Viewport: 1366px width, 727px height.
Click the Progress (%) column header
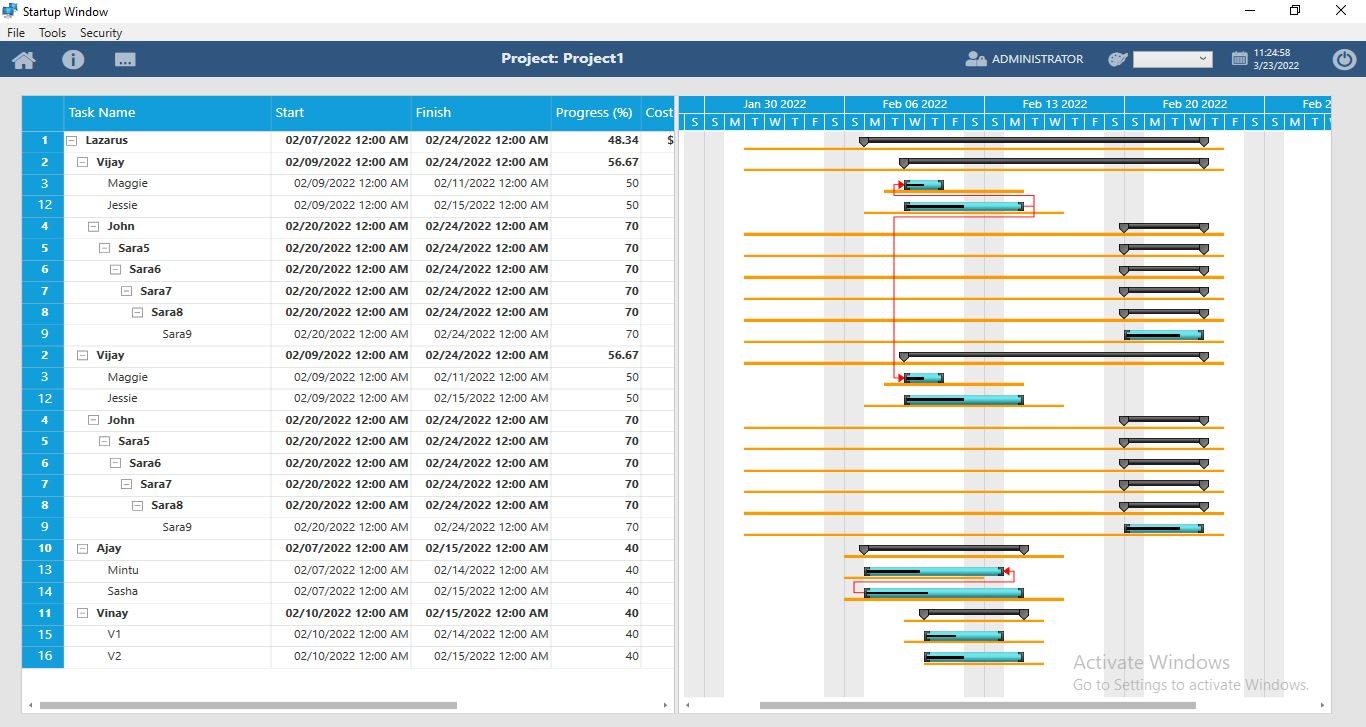pos(595,113)
